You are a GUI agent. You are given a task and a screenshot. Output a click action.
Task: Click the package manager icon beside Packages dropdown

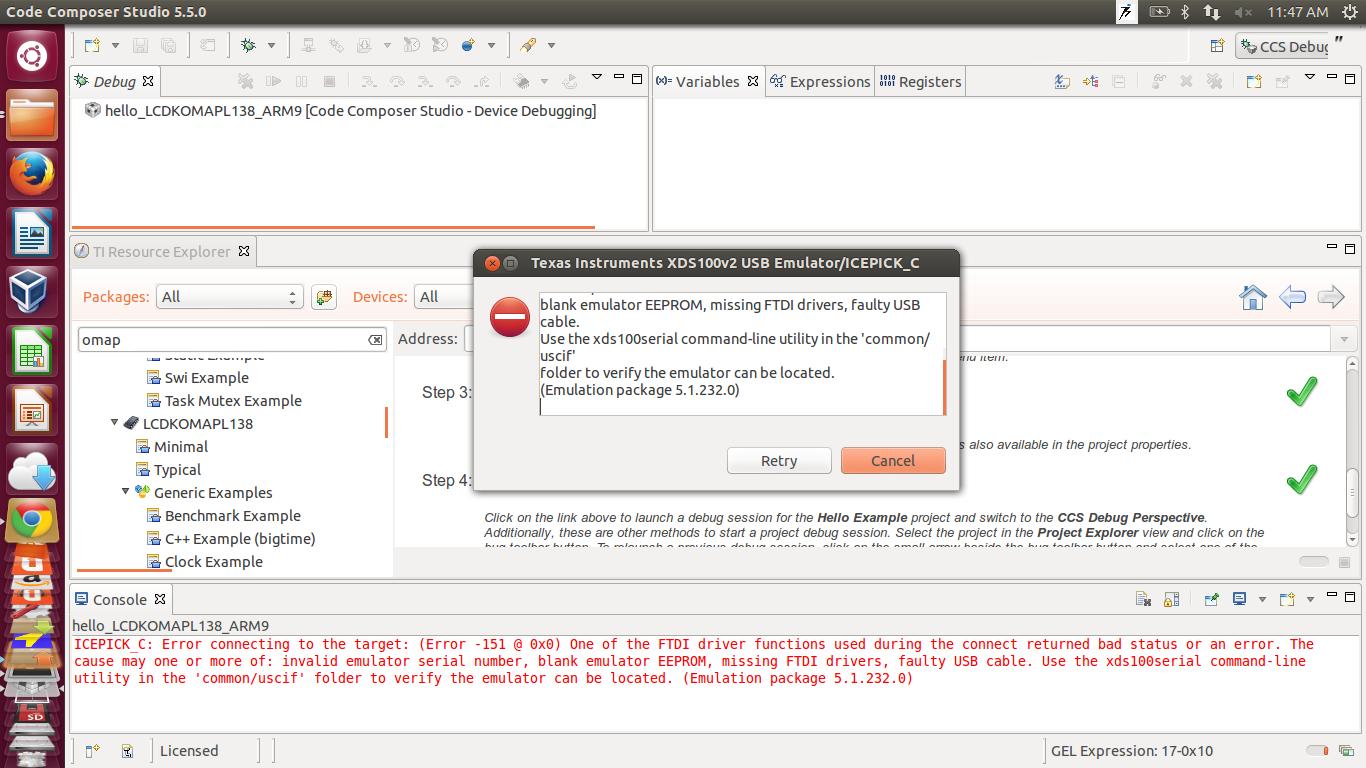pyautogui.click(x=323, y=297)
